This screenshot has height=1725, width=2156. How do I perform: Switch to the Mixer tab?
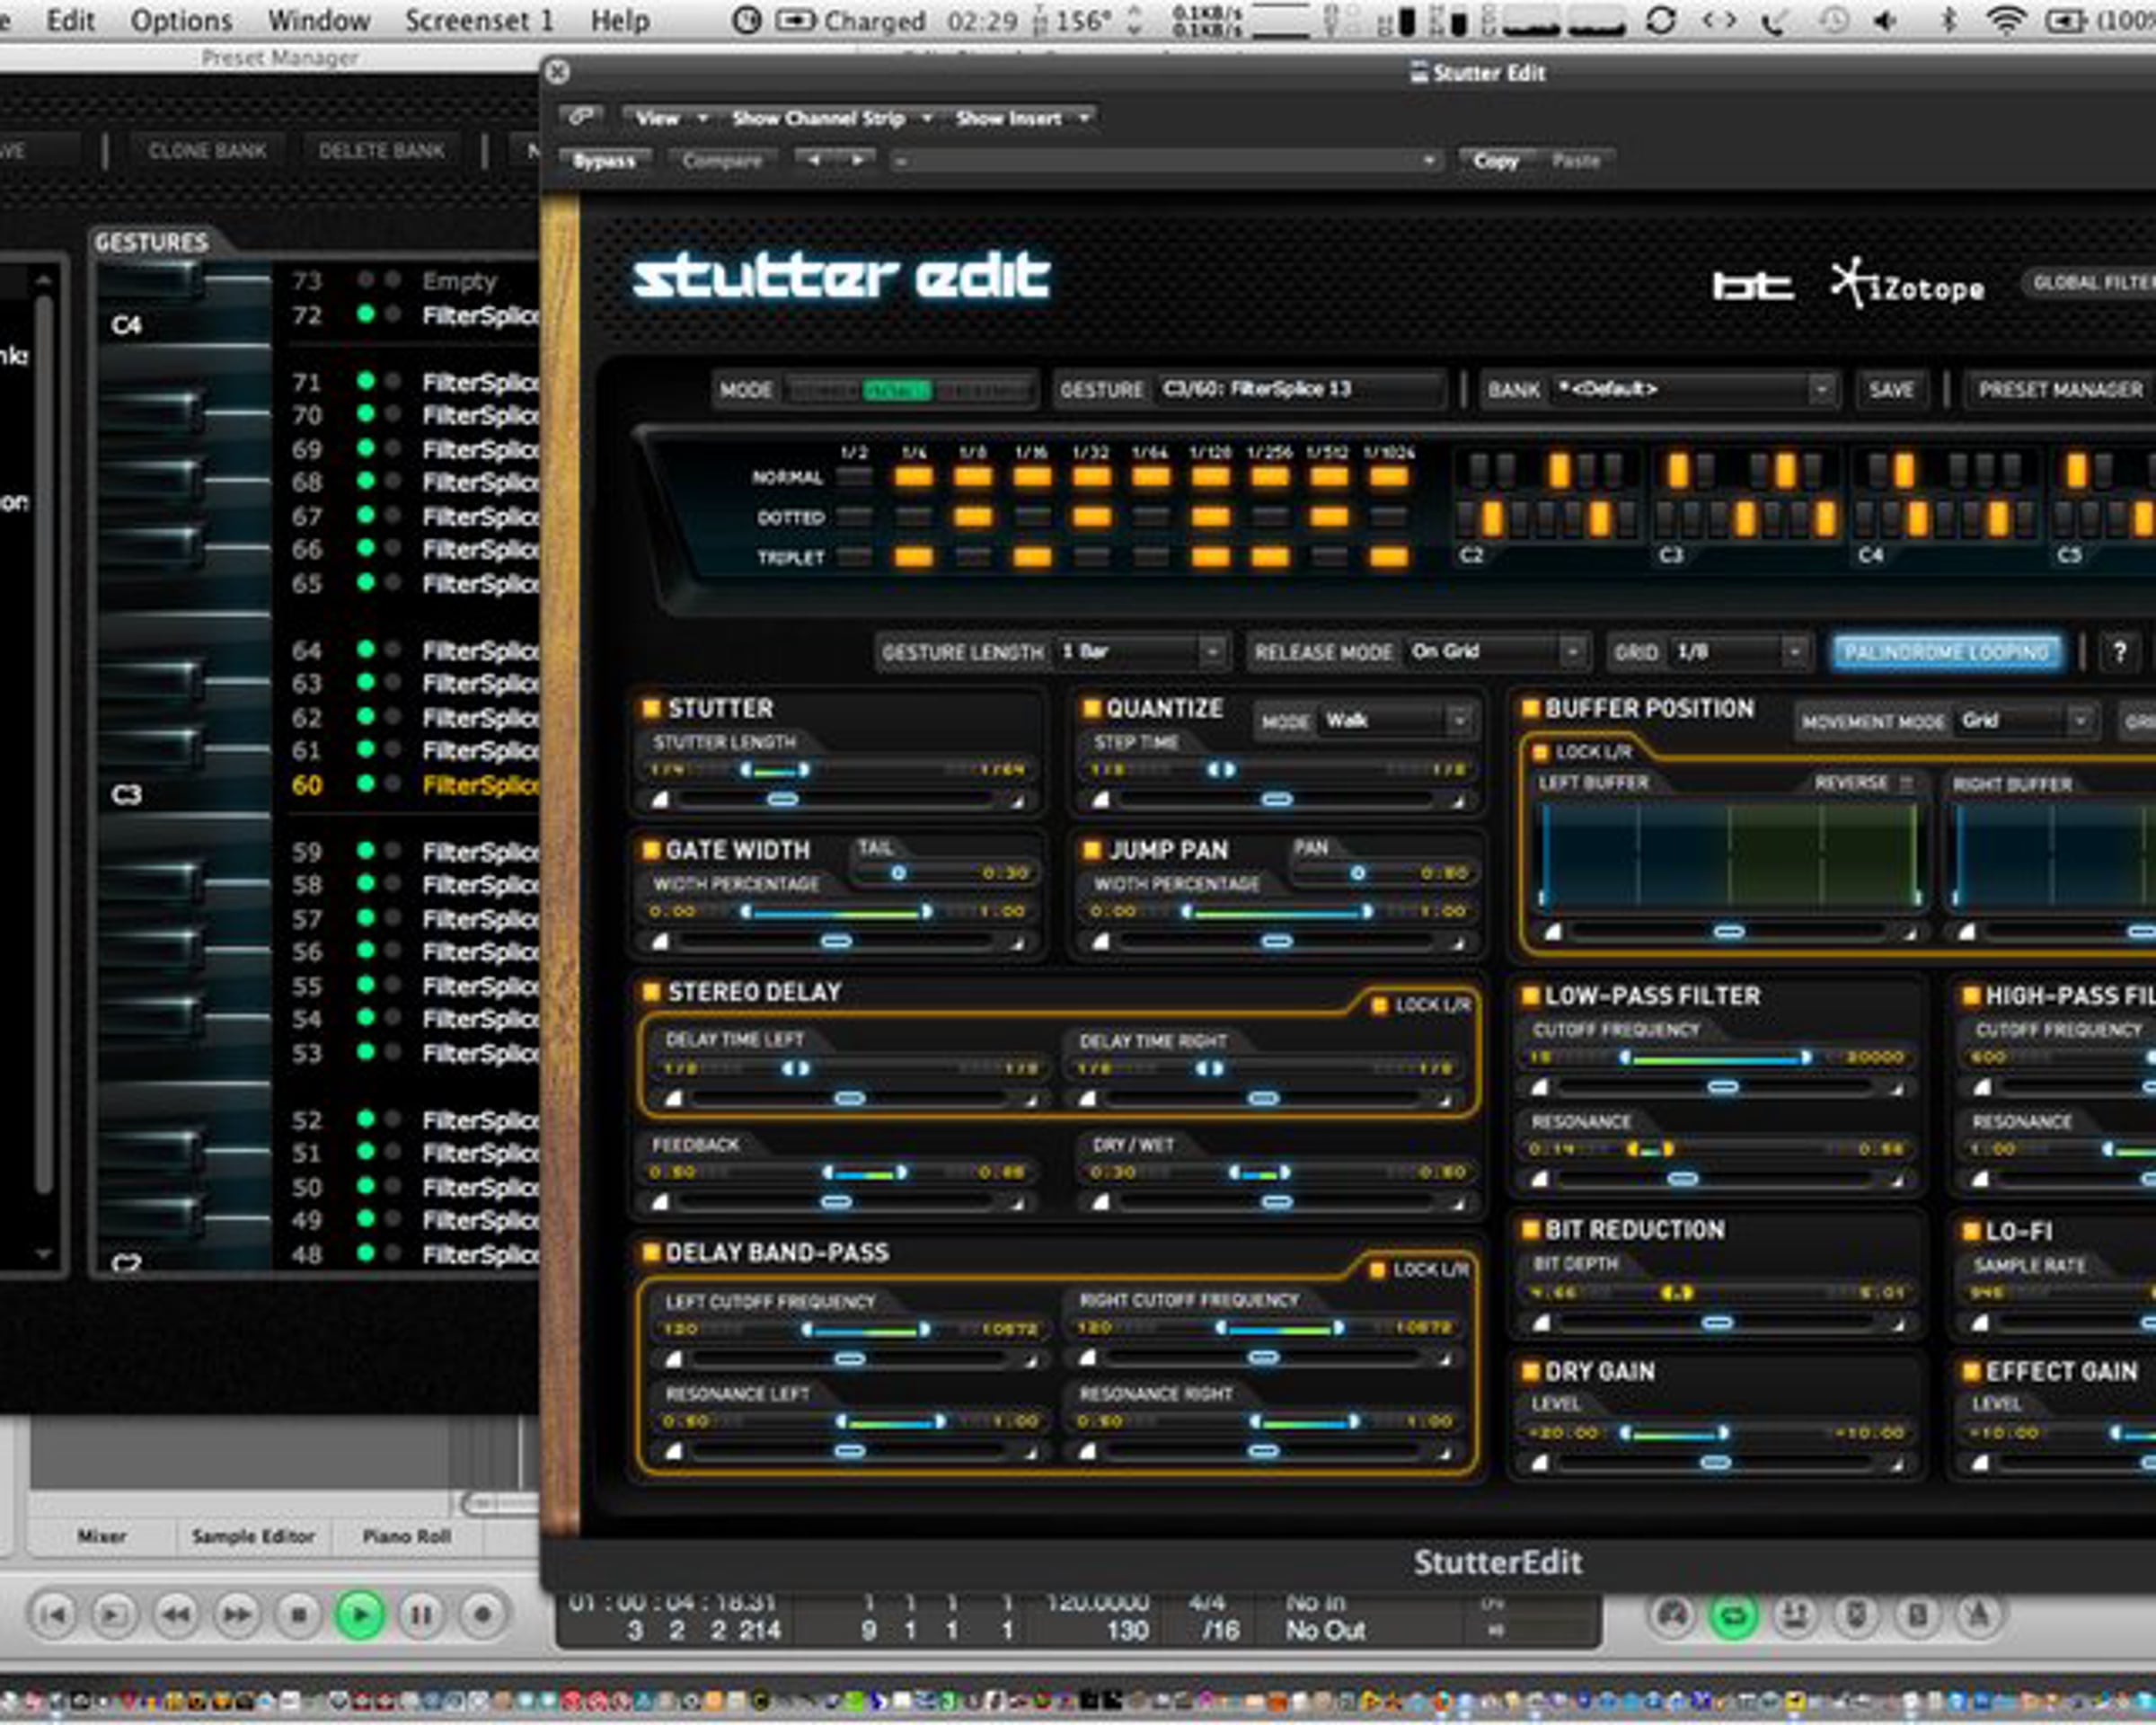click(x=102, y=1536)
